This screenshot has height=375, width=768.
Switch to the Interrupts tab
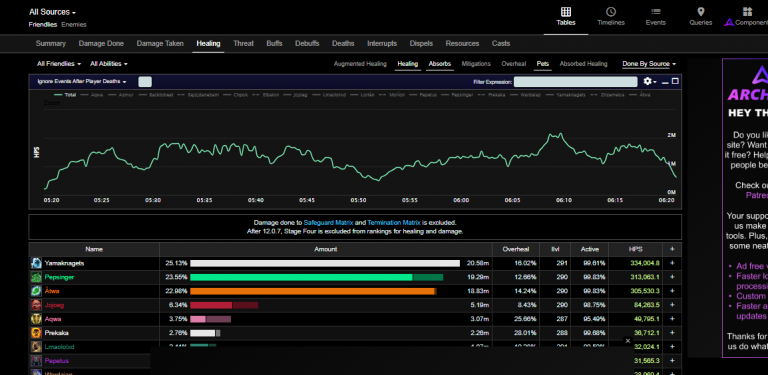(x=382, y=44)
